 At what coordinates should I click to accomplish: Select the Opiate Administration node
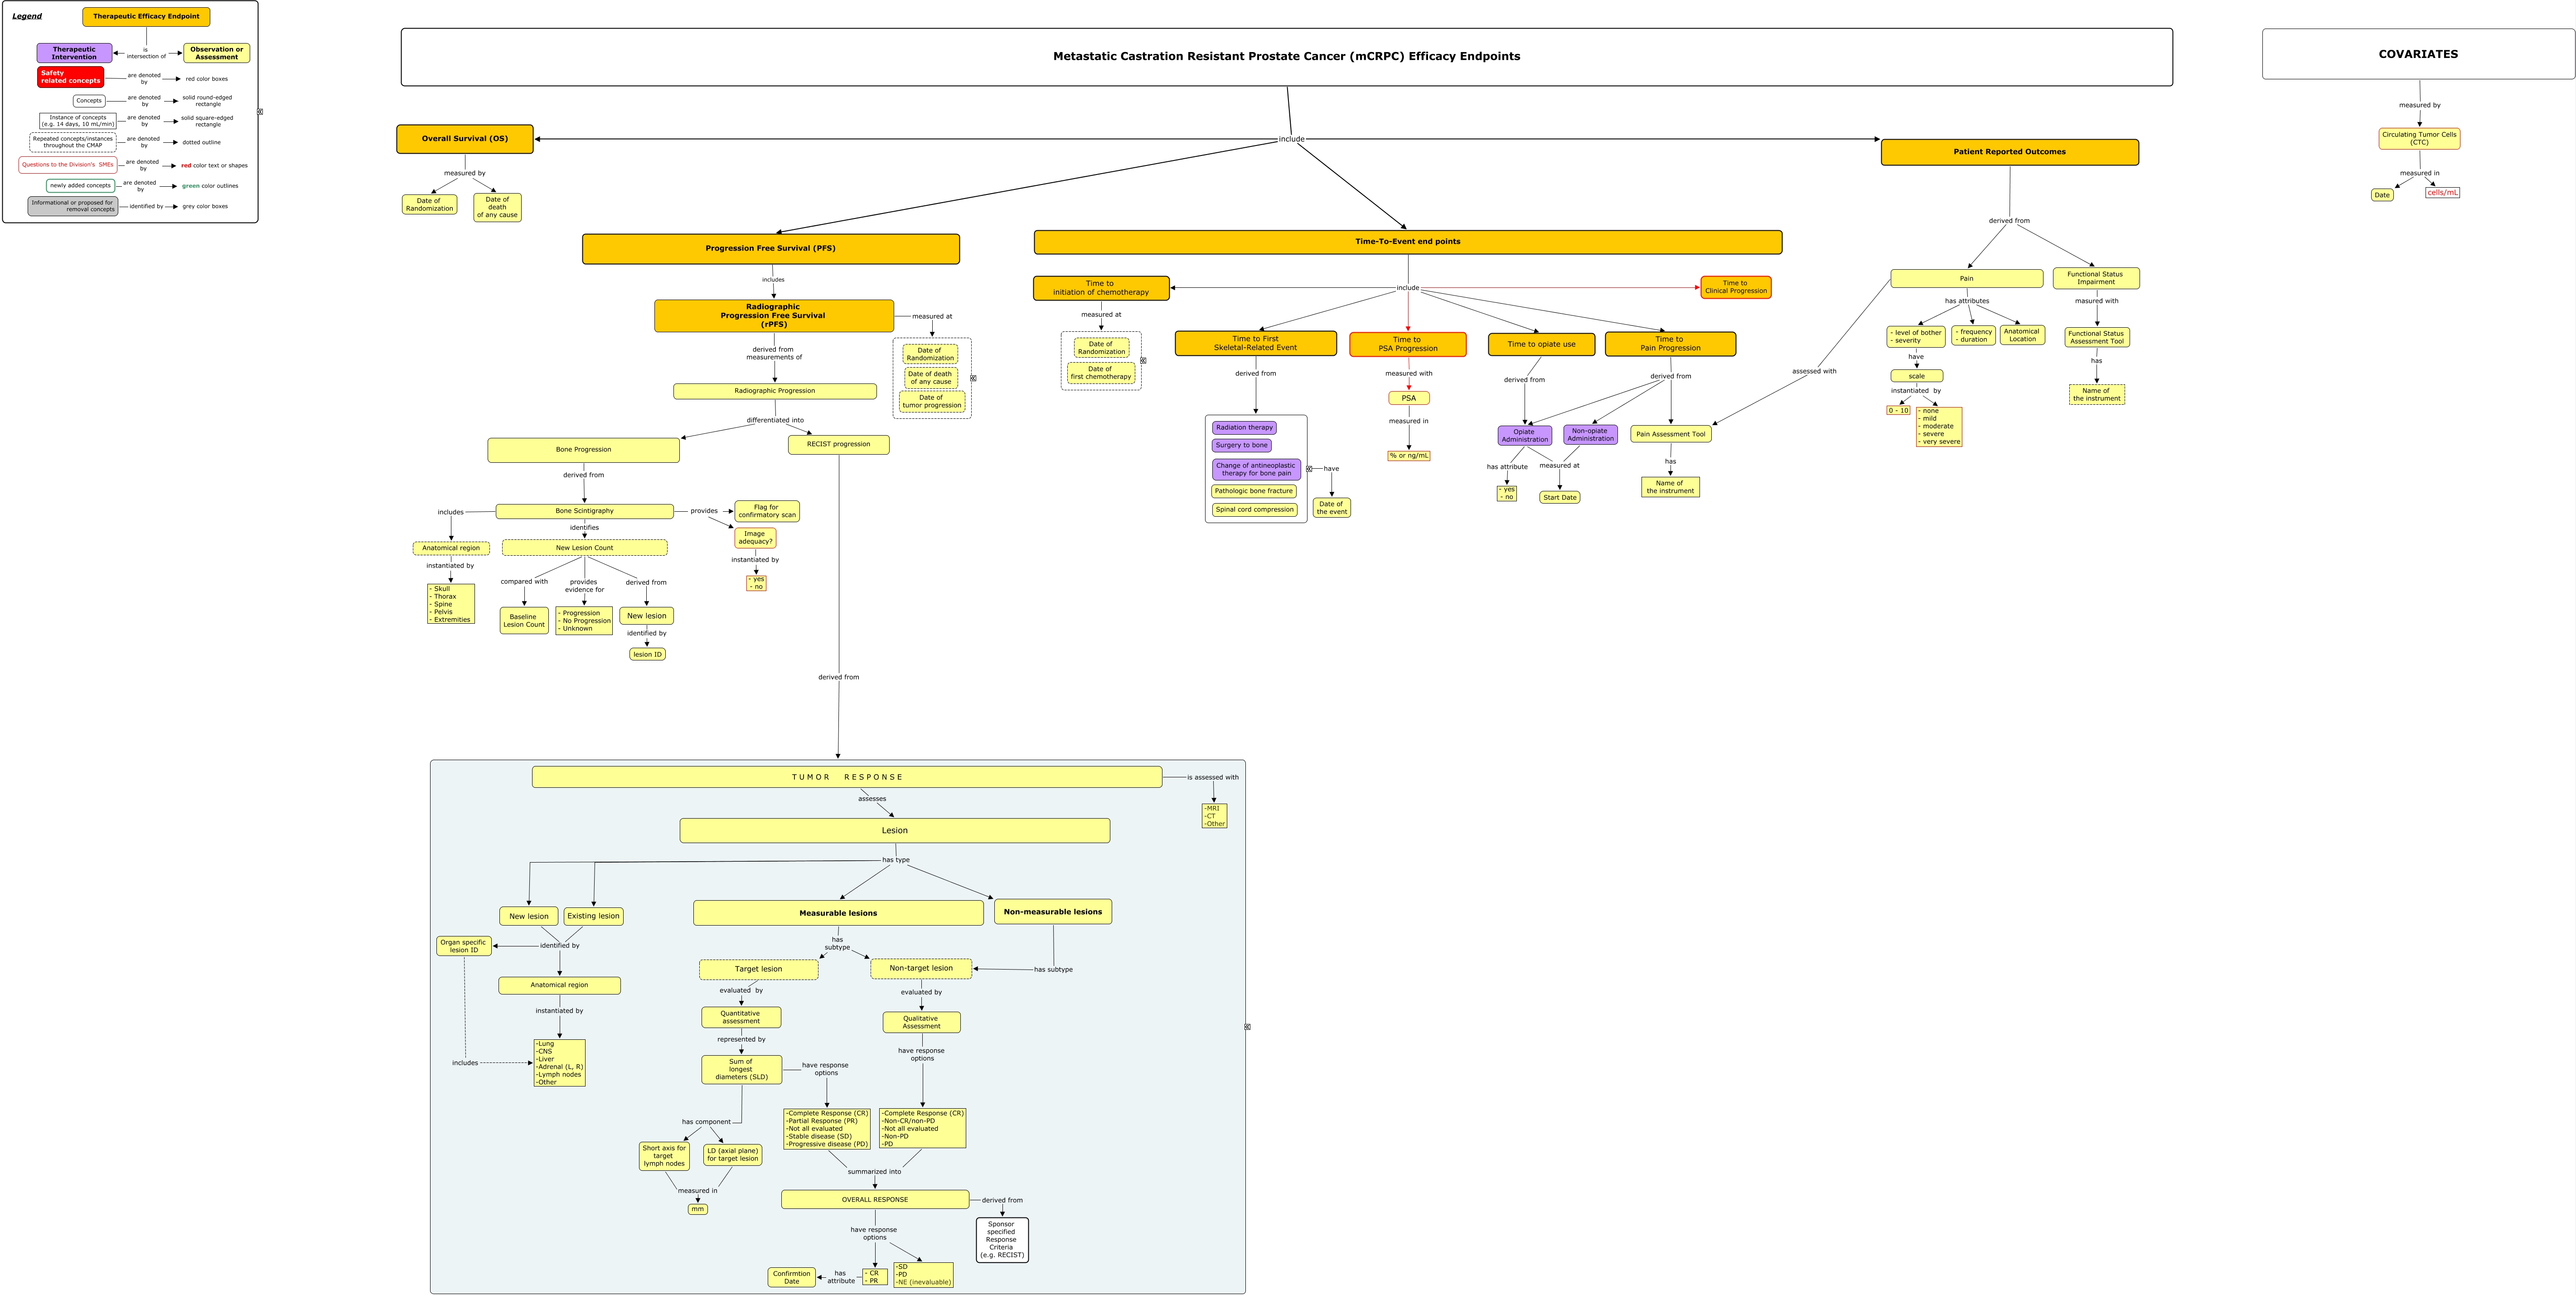[1524, 436]
